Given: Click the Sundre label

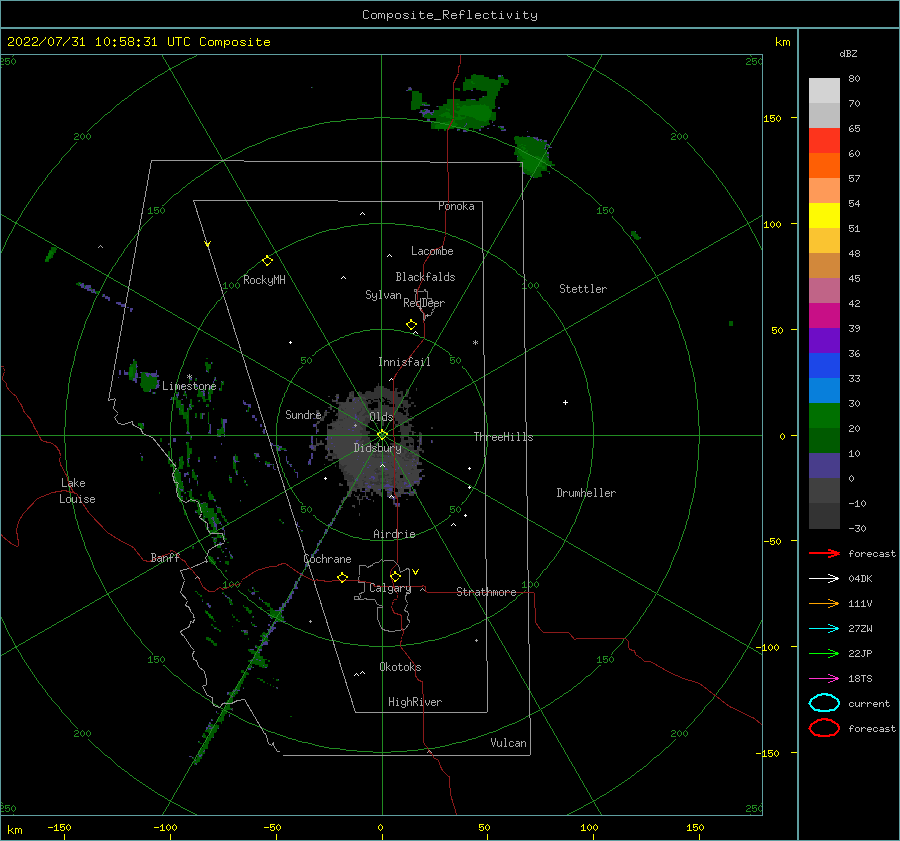Looking at the screenshot, I should 303,414.
